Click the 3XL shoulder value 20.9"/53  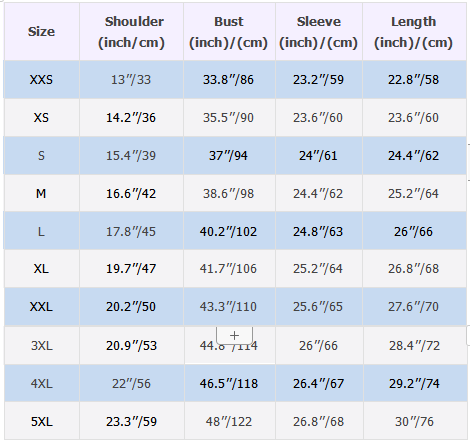(x=131, y=345)
